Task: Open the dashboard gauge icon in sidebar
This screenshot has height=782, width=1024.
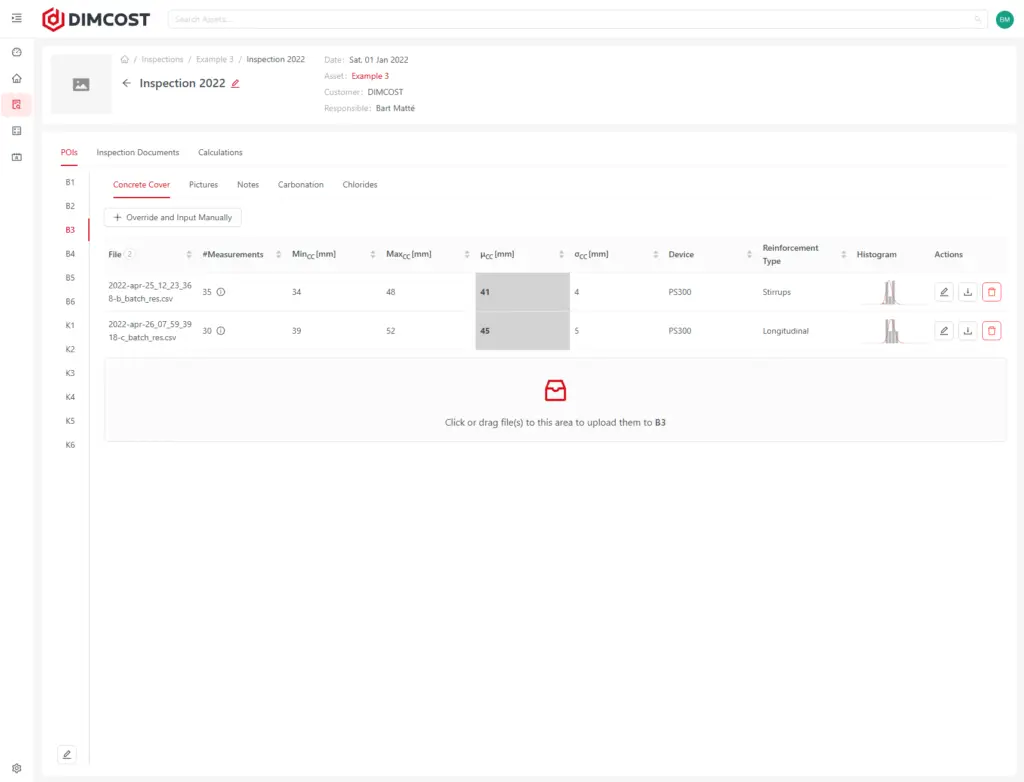Action: [16, 52]
